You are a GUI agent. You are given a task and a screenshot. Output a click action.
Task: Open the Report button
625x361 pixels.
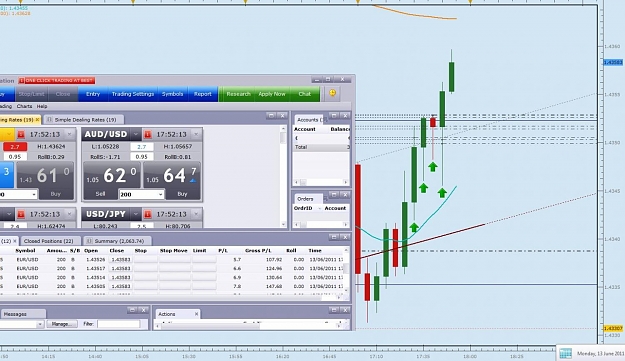pos(202,94)
